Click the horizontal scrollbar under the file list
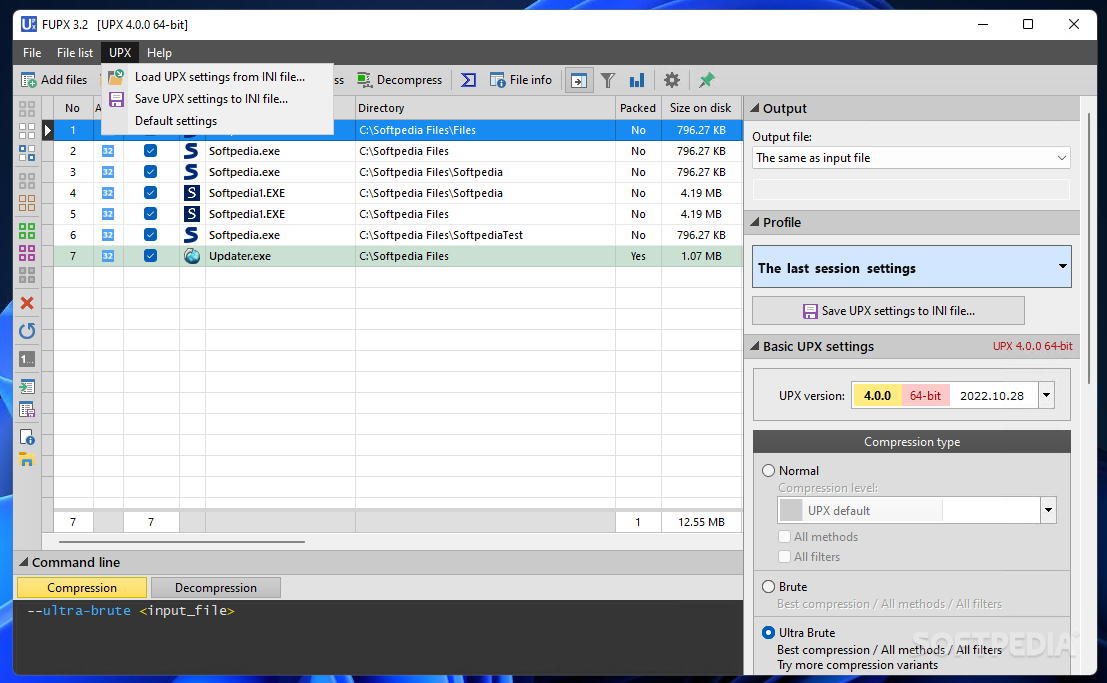The image size is (1107, 683). 181,542
